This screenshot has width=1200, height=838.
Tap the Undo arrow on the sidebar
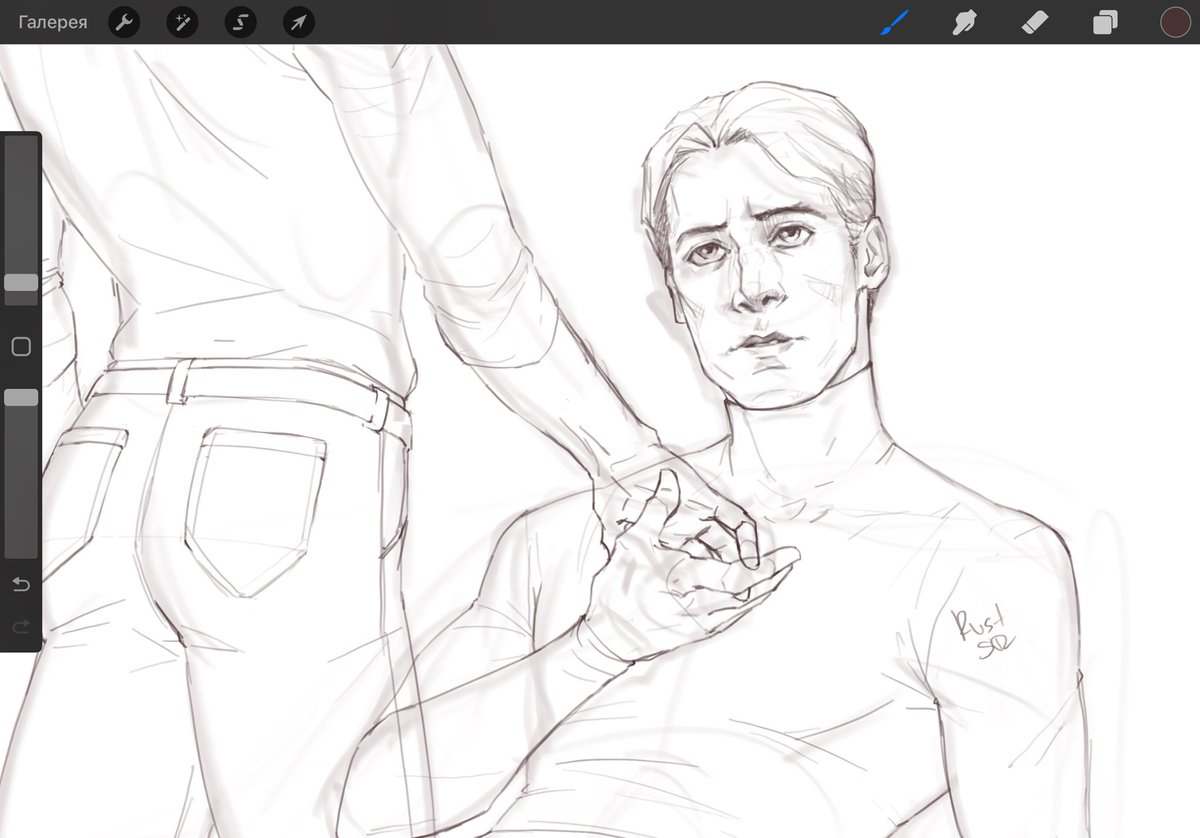point(21,585)
